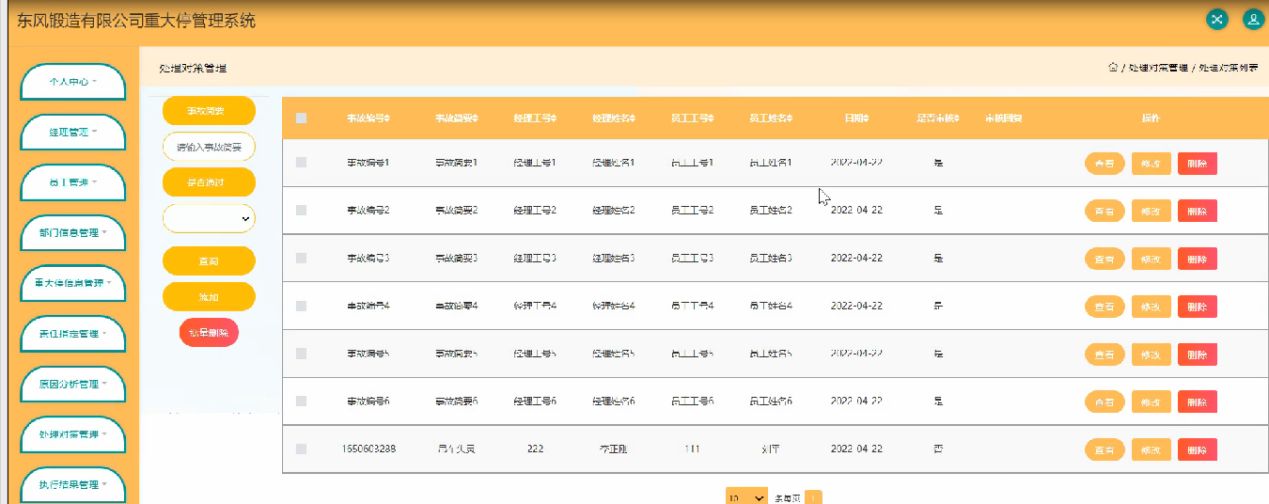Sort by 员工姓名 column header

pos(771,119)
